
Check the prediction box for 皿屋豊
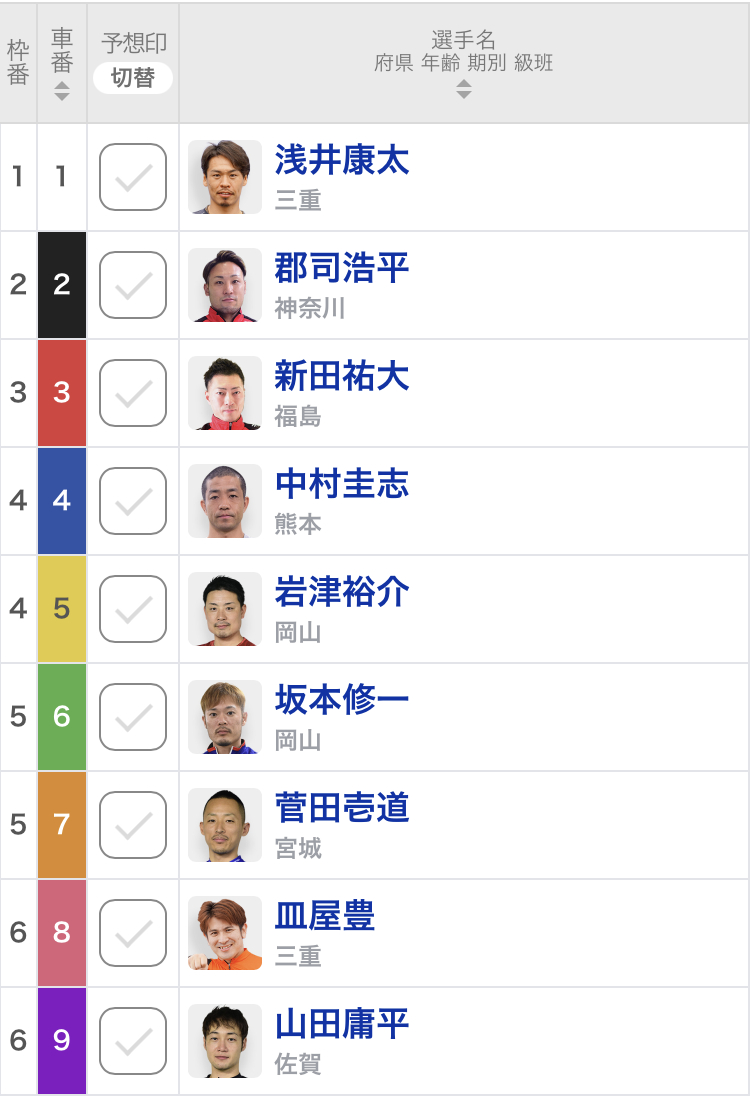click(x=133, y=933)
